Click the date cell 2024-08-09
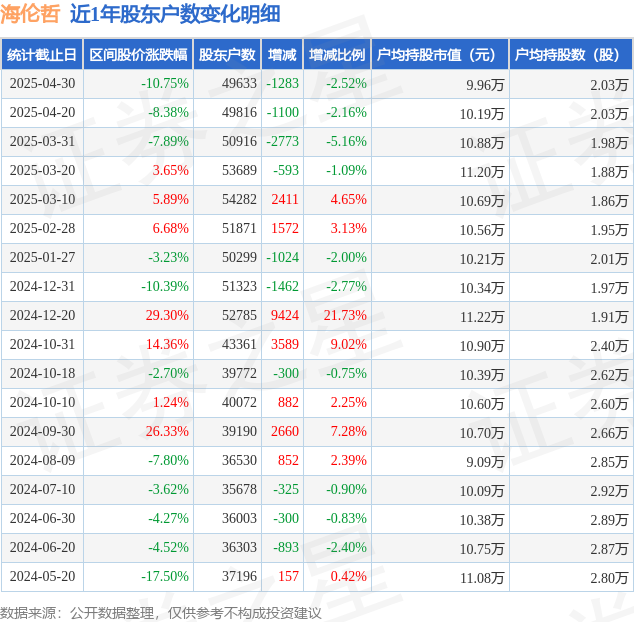Viewport: 634px width, 622px height. click(42, 460)
